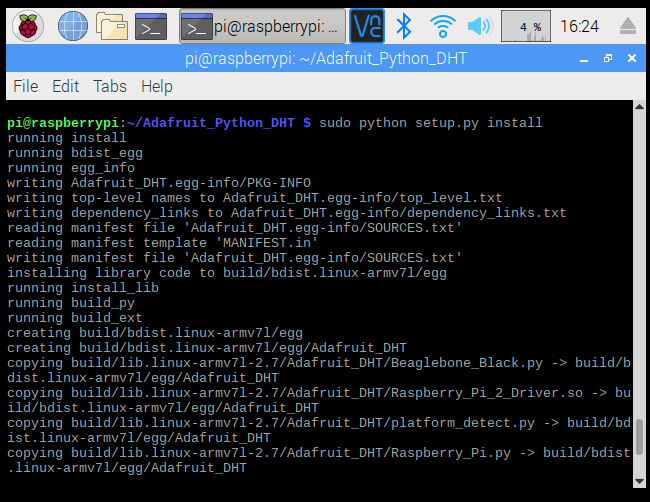Screen dimensions: 650x502
Task: Open the VNC Server tray icon
Action: pos(367,27)
